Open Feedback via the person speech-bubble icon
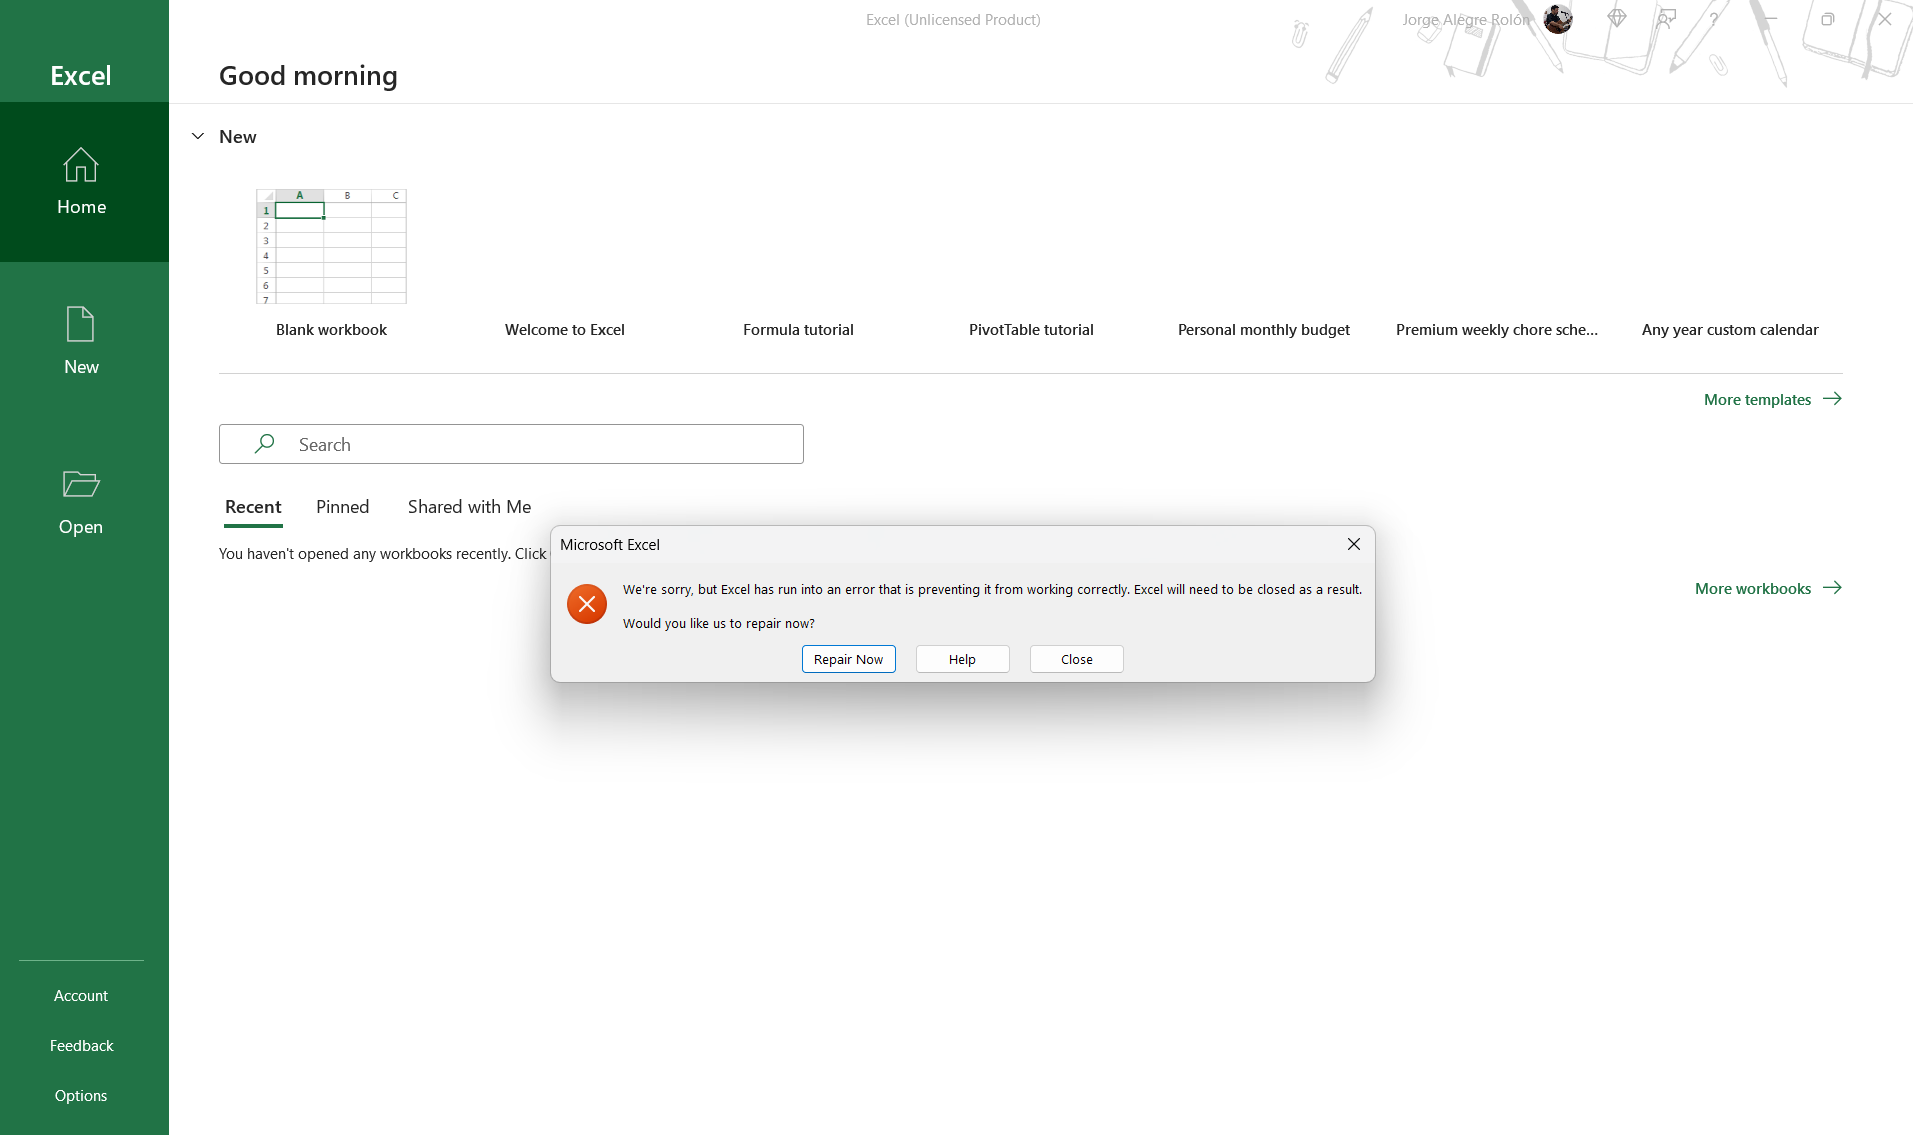1913x1135 pixels. click(1664, 19)
